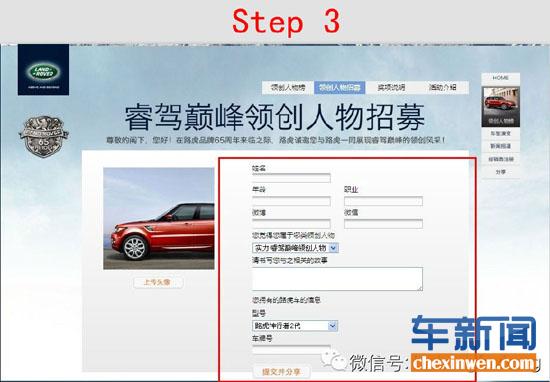Expand the 型号 car model dropdown
Viewport: 550px width, 382px height.
tap(295, 326)
